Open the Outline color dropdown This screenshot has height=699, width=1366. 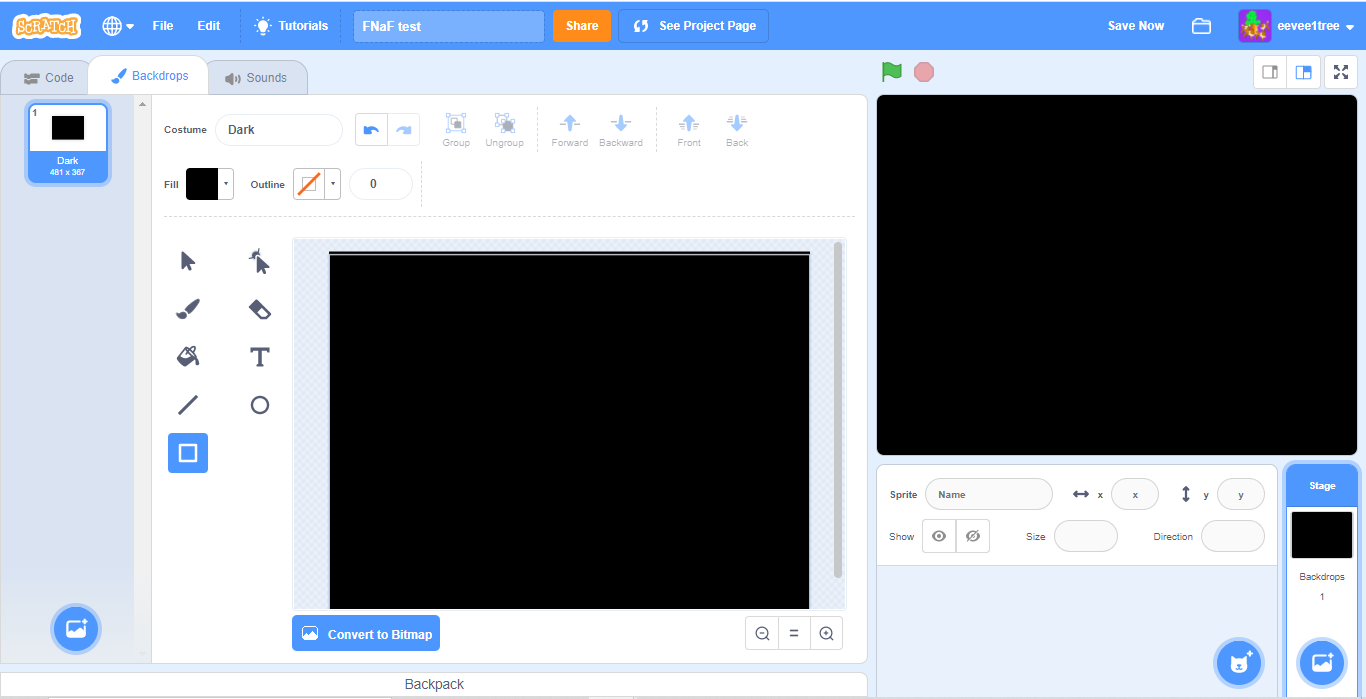click(334, 184)
